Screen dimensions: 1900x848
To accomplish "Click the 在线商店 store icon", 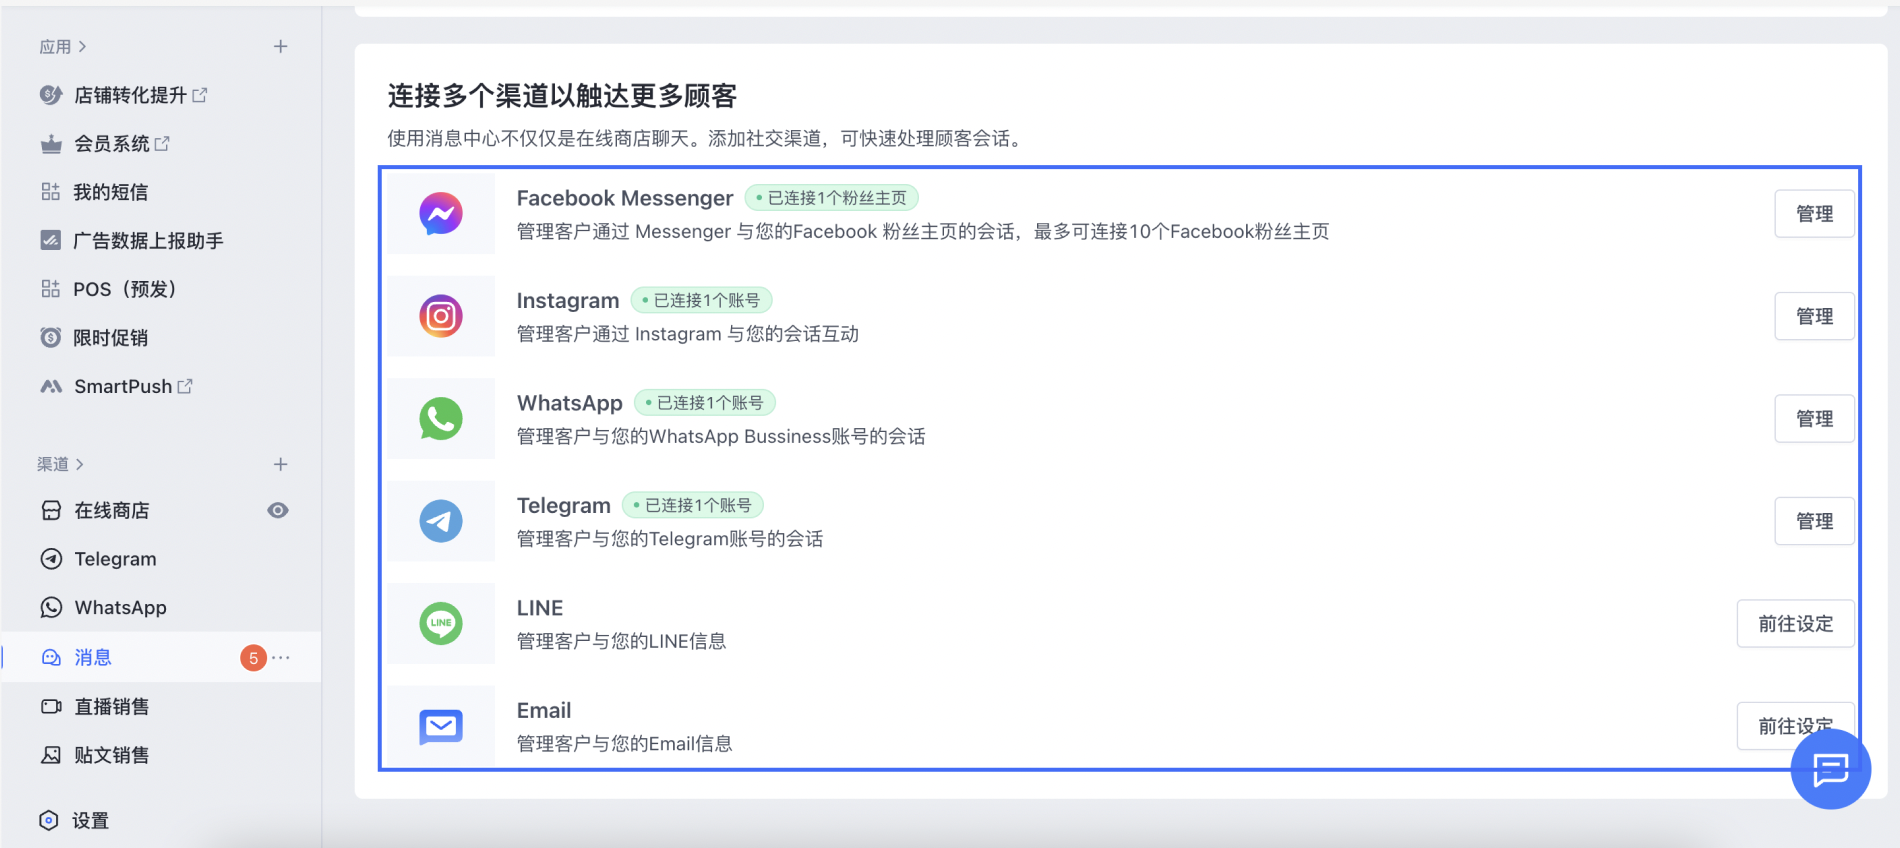I will (51, 511).
